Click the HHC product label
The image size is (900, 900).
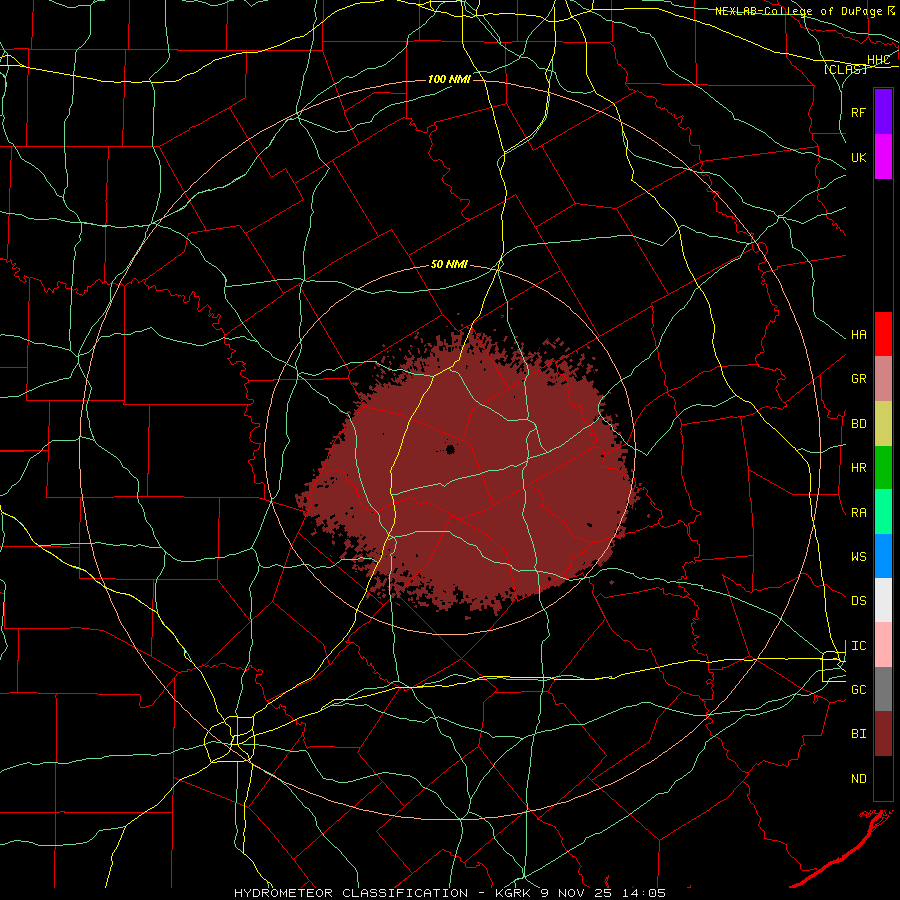coord(878,60)
